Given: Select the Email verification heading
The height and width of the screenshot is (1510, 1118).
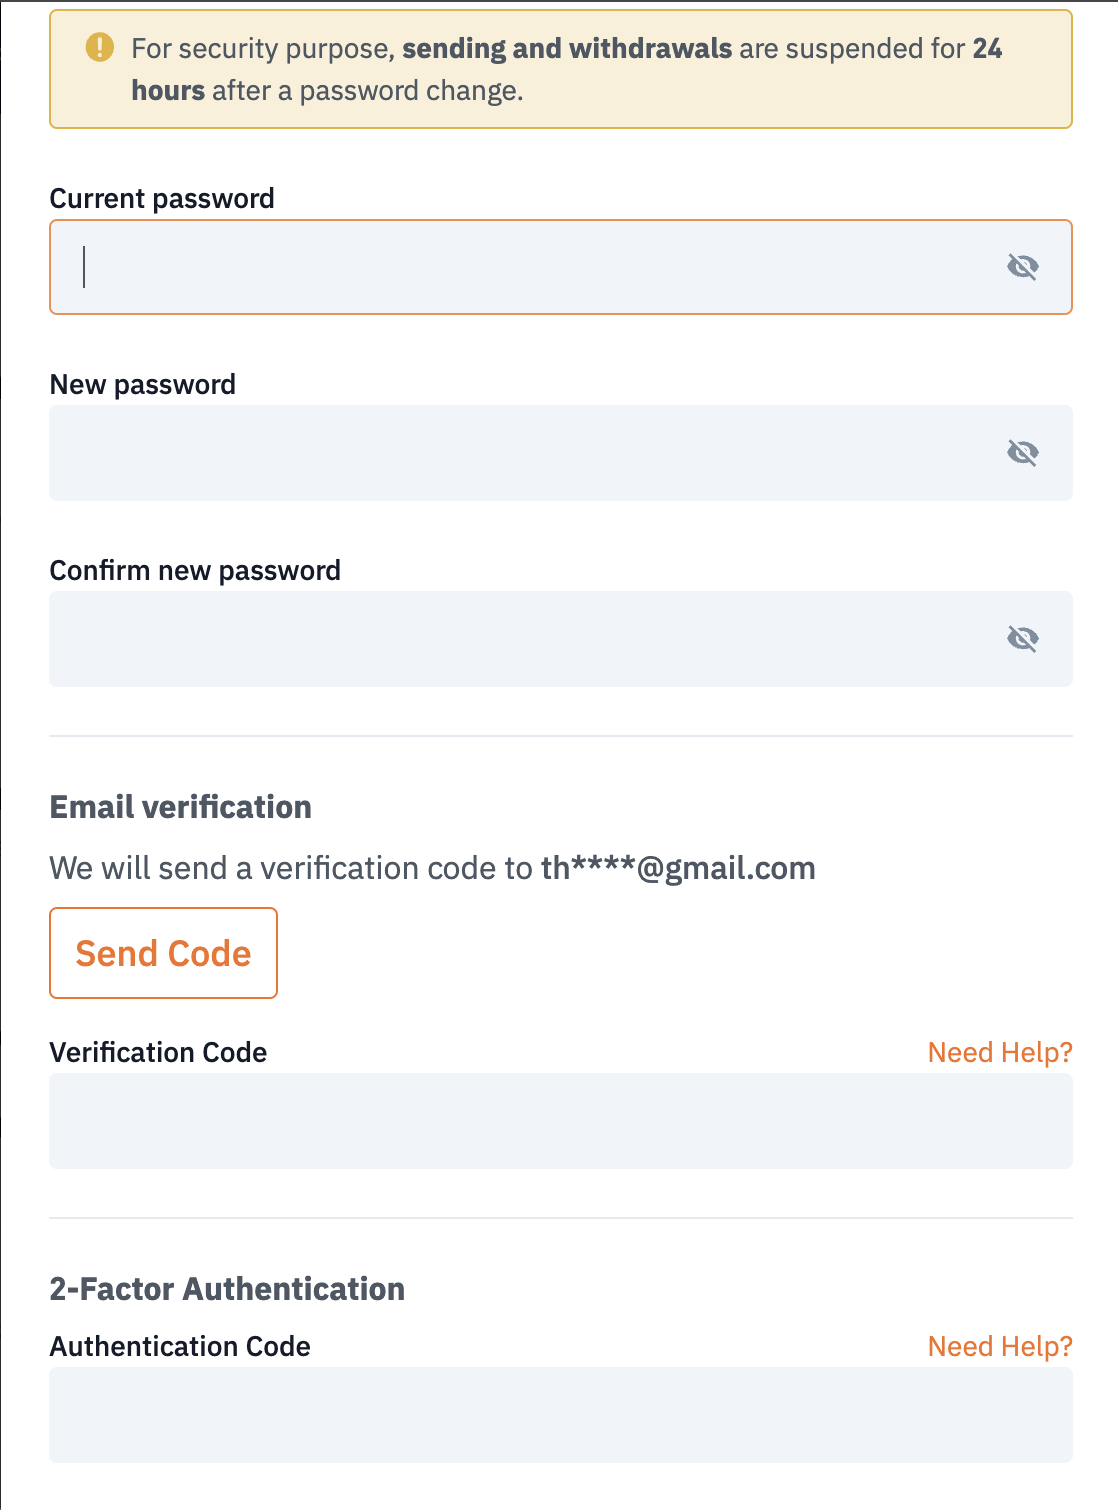Looking at the screenshot, I should tap(181, 807).
